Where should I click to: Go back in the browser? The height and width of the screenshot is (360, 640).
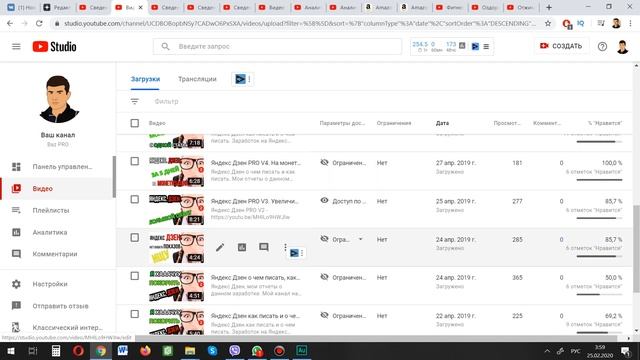click(10, 24)
